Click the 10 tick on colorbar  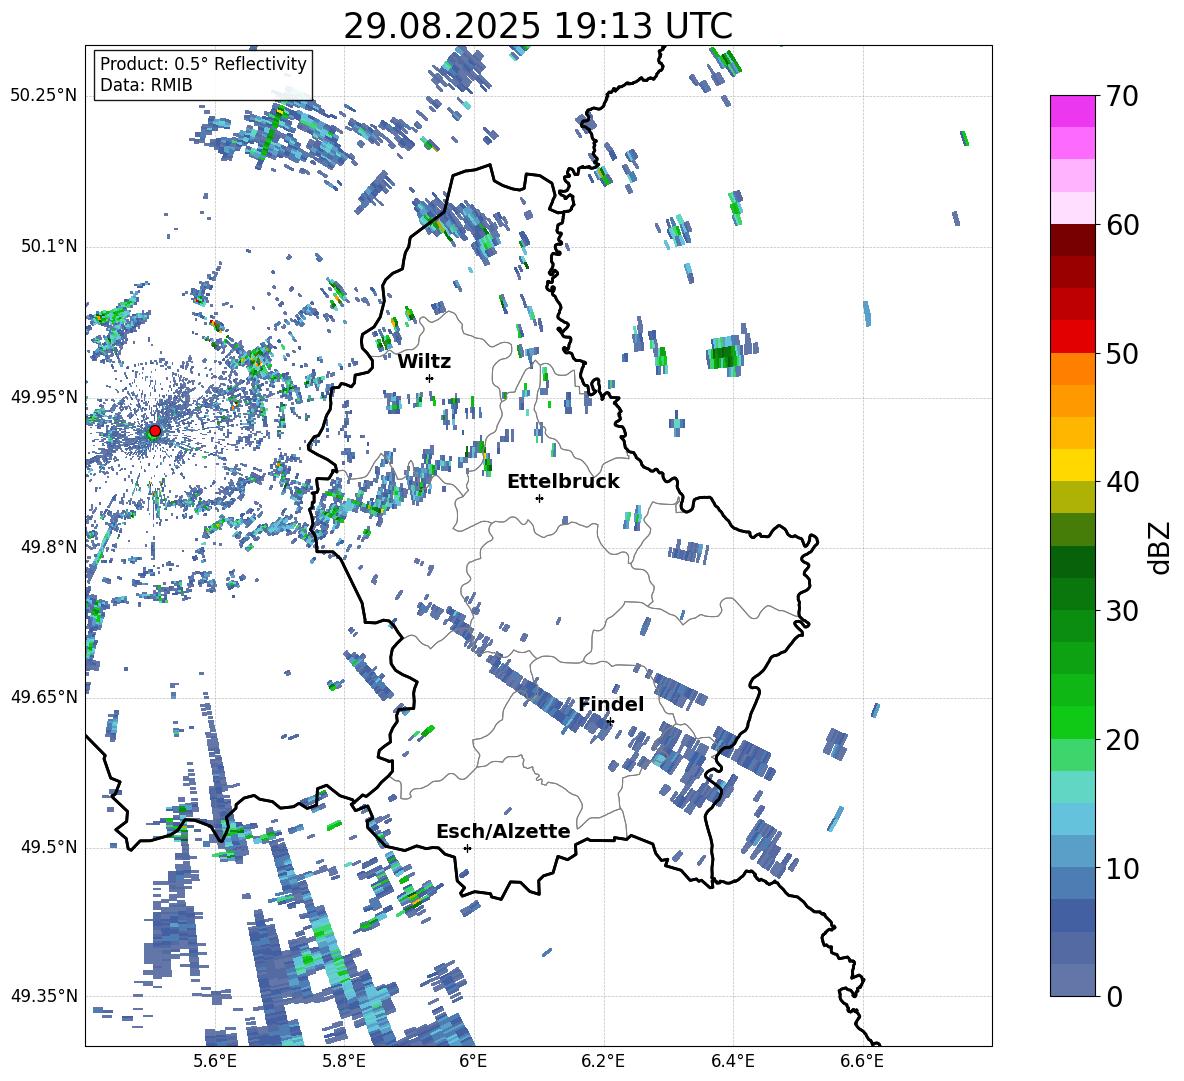(1122, 868)
